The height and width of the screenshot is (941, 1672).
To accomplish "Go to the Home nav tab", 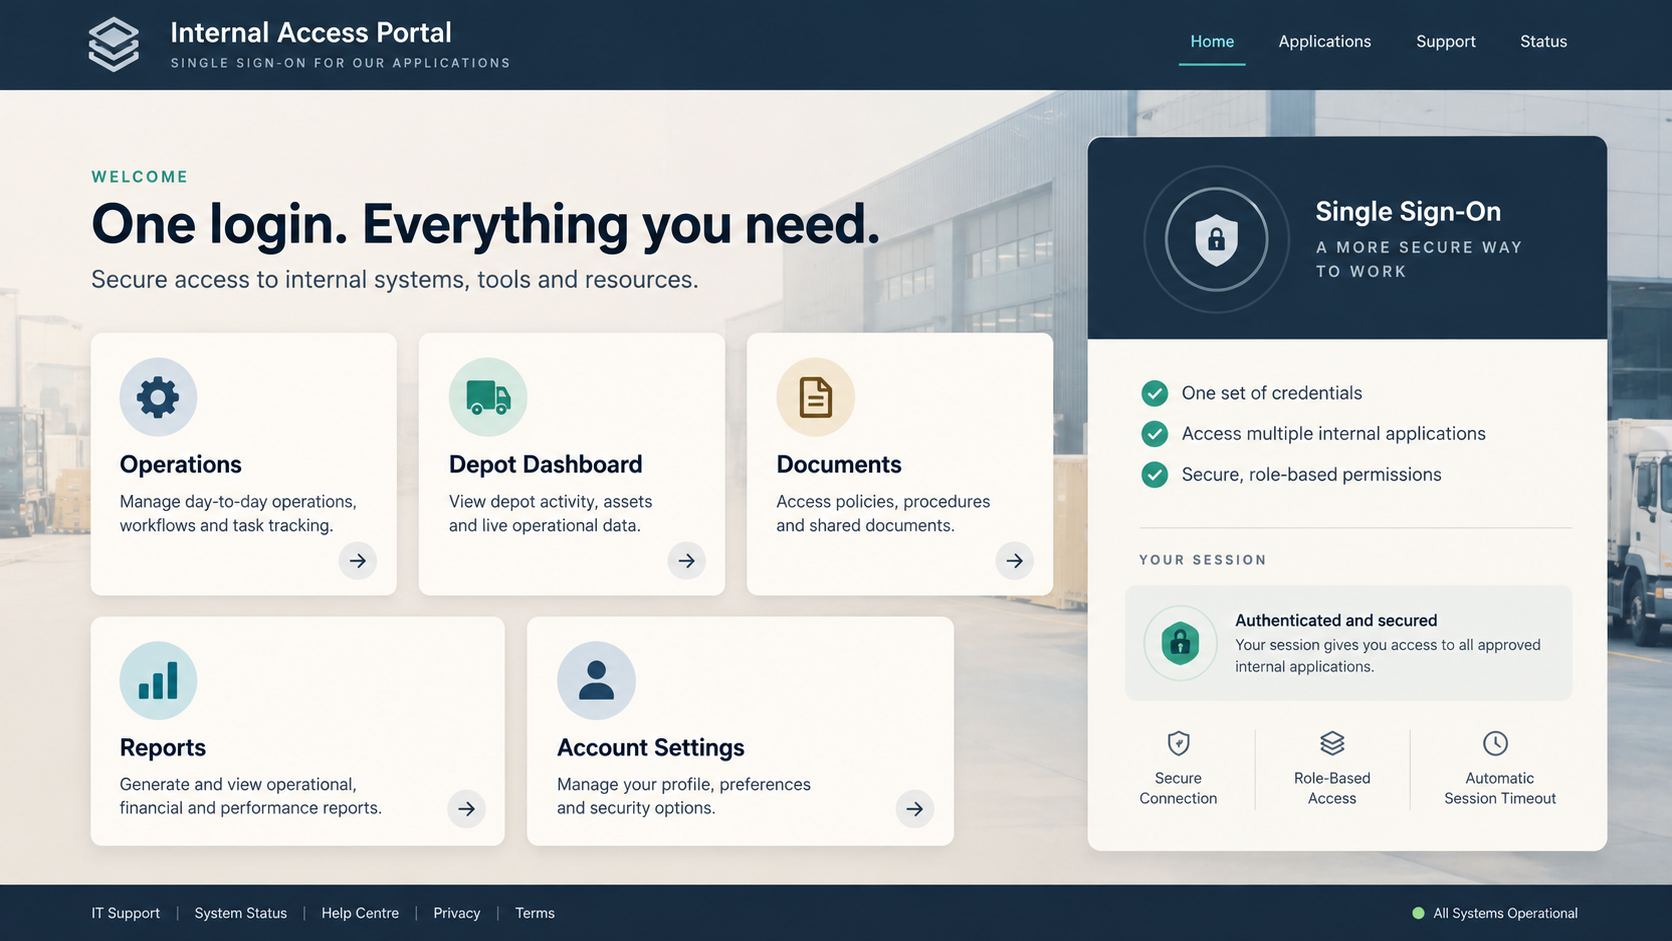I will [1212, 41].
